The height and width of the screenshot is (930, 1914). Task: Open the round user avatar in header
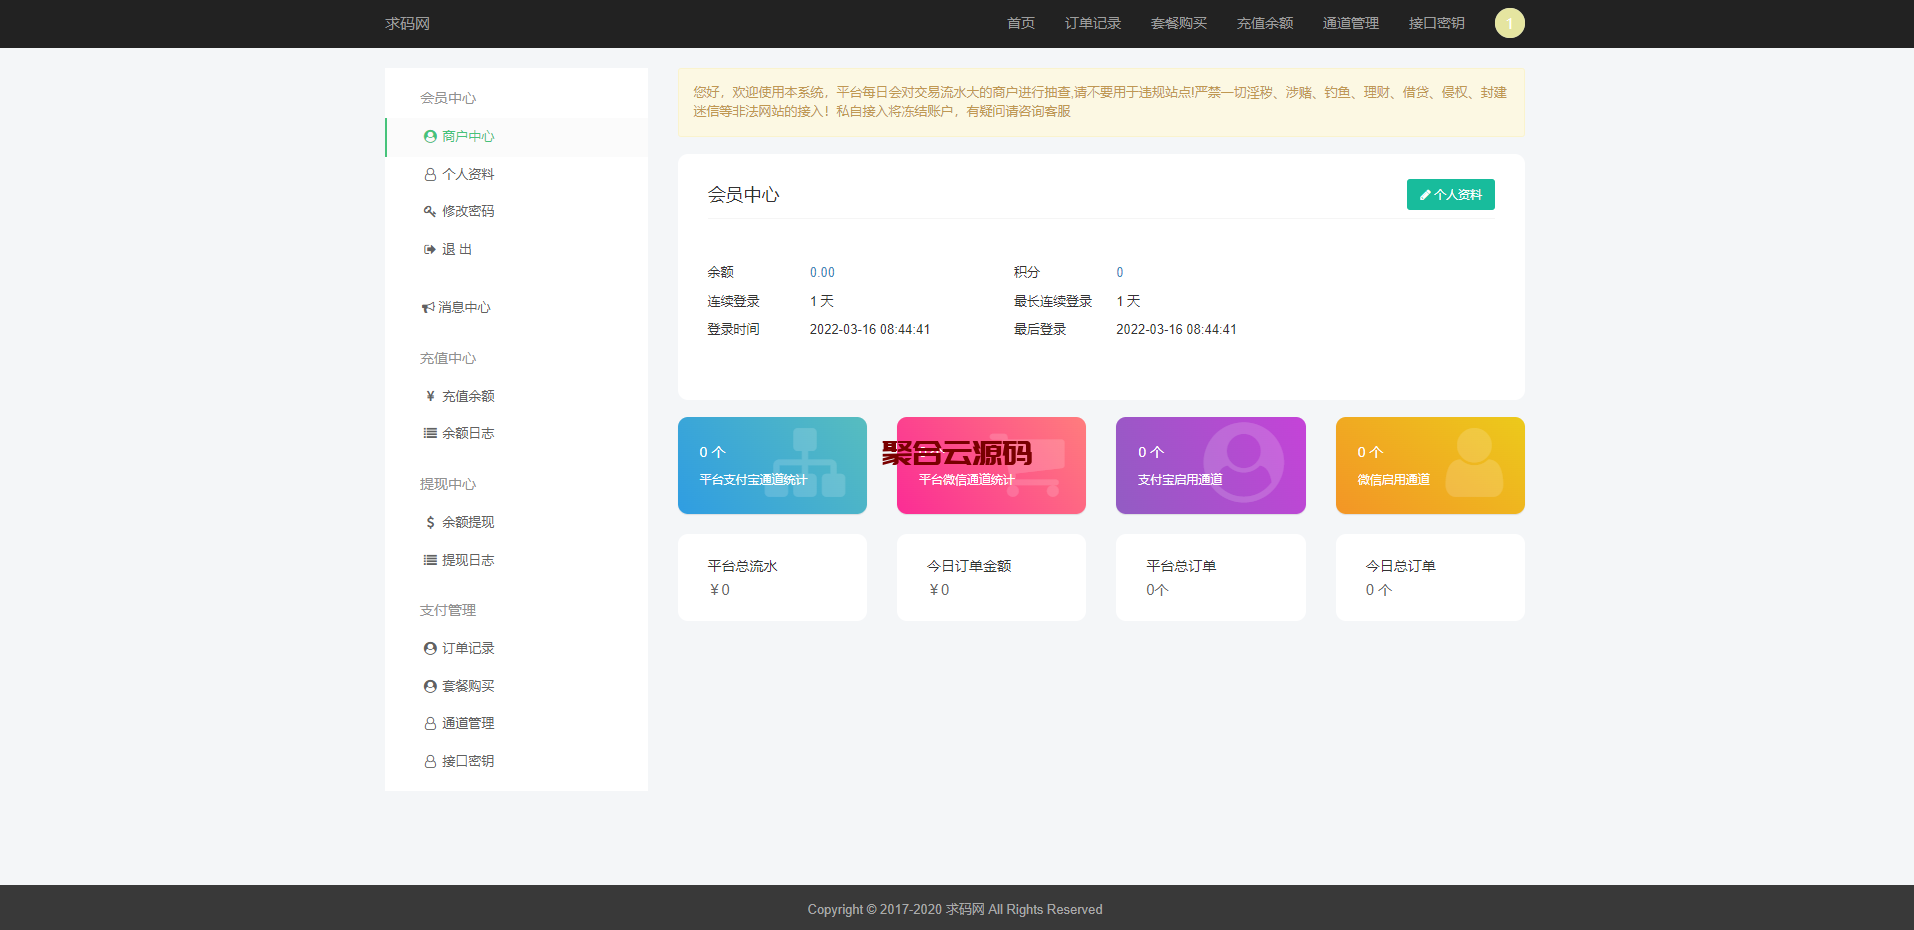1509,23
